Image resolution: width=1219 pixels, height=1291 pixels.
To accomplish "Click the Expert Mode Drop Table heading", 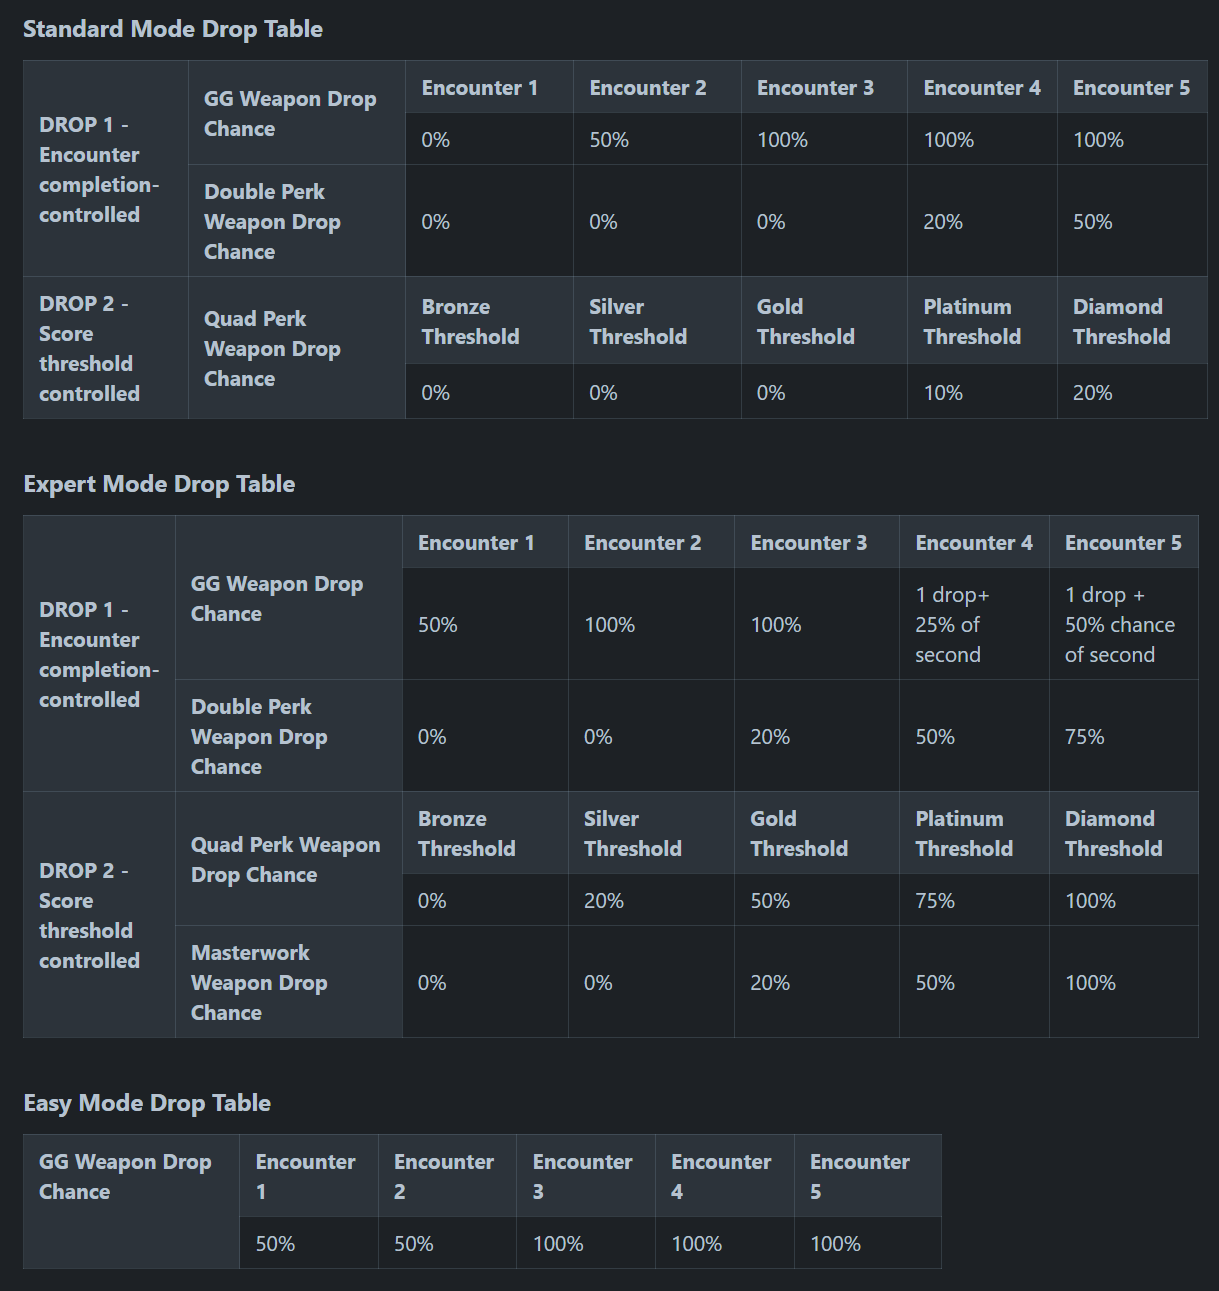I will click(159, 484).
